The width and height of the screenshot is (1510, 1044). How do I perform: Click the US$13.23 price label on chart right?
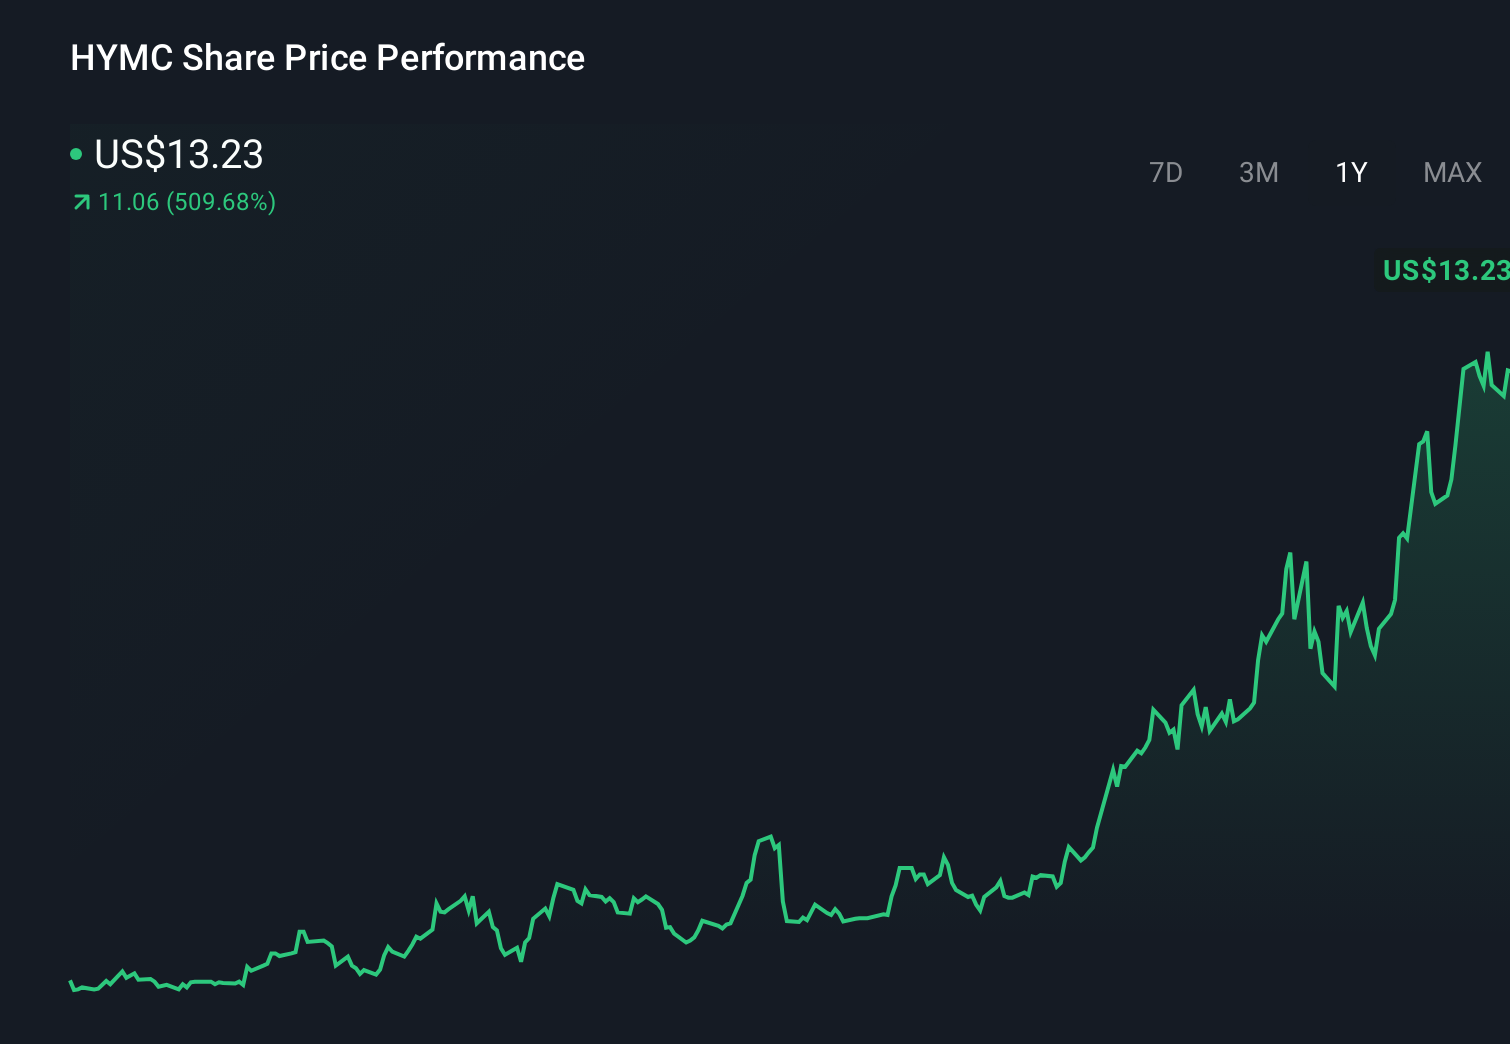point(1443,270)
